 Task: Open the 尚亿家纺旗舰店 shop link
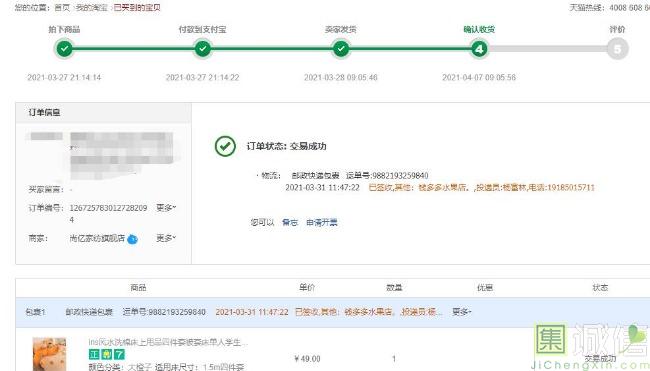pos(97,238)
